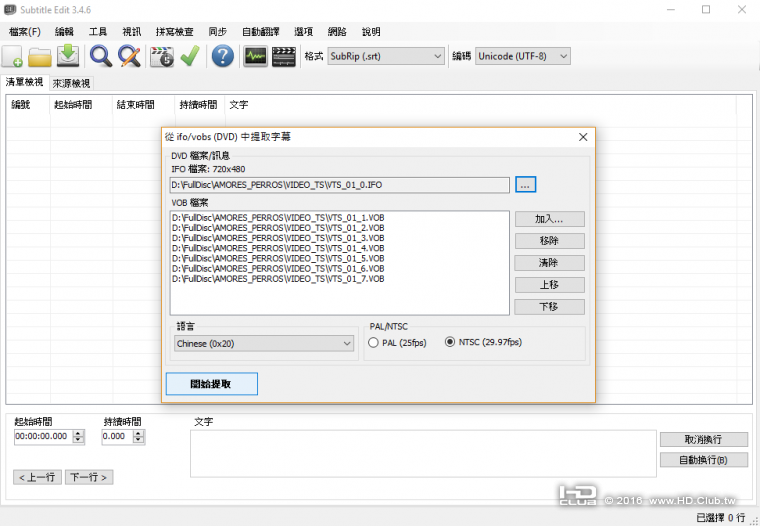Open the 說明 menu

(371, 32)
